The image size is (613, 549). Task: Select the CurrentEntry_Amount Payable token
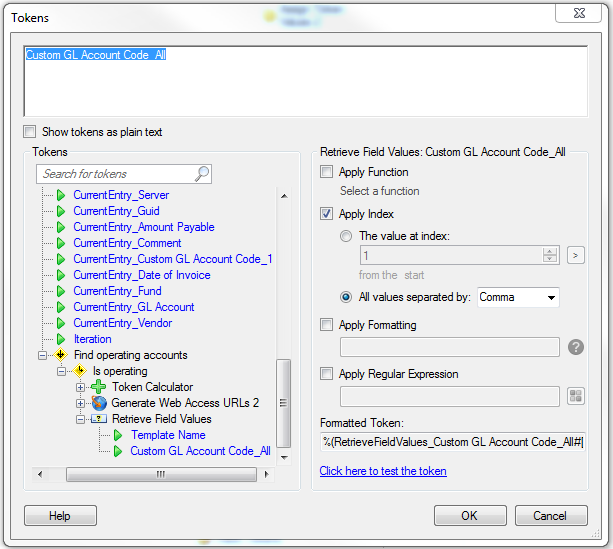click(x=144, y=227)
